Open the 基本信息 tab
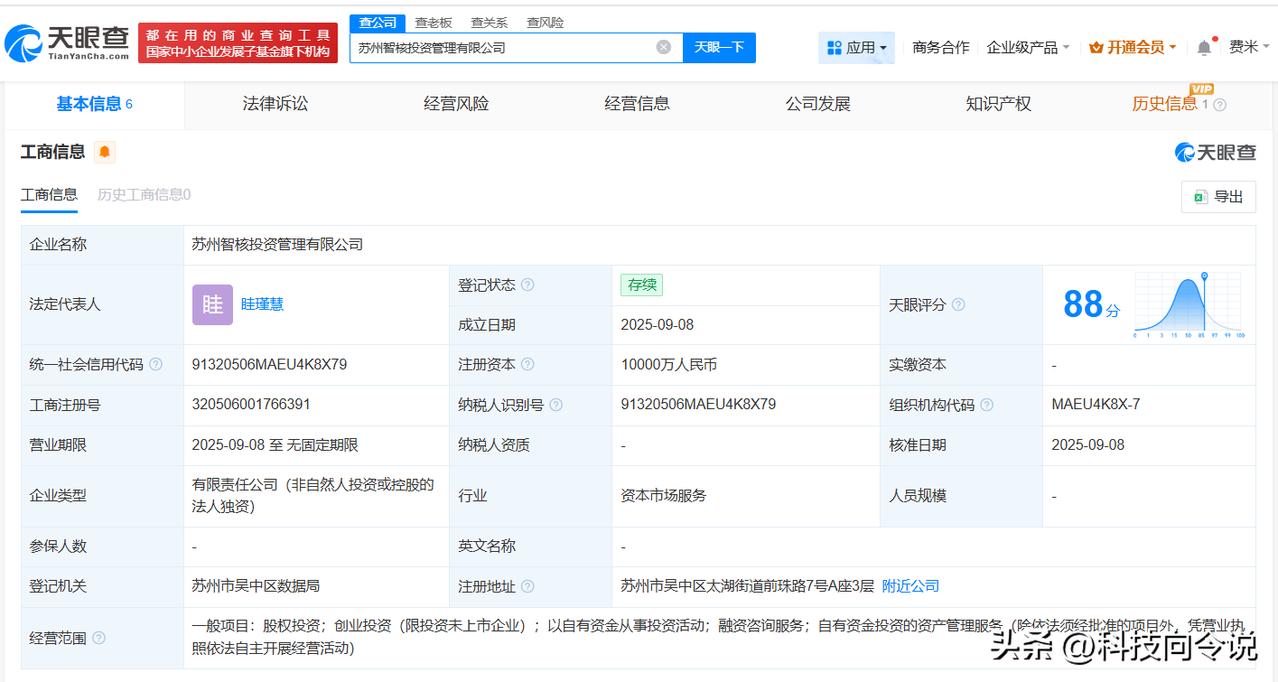Image resolution: width=1278 pixels, height=682 pixels. pos(94,104)
